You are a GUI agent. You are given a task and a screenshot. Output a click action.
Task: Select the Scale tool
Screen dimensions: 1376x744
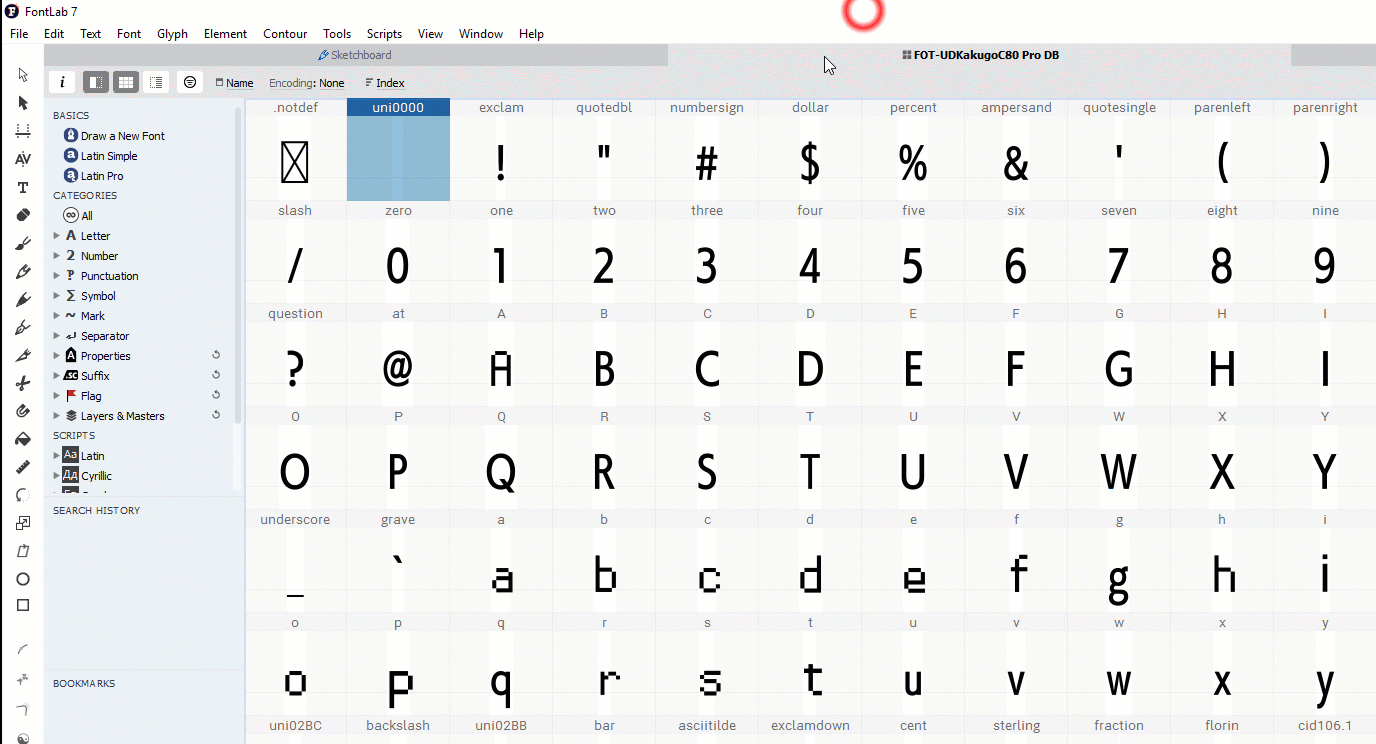tap(23, 523)
